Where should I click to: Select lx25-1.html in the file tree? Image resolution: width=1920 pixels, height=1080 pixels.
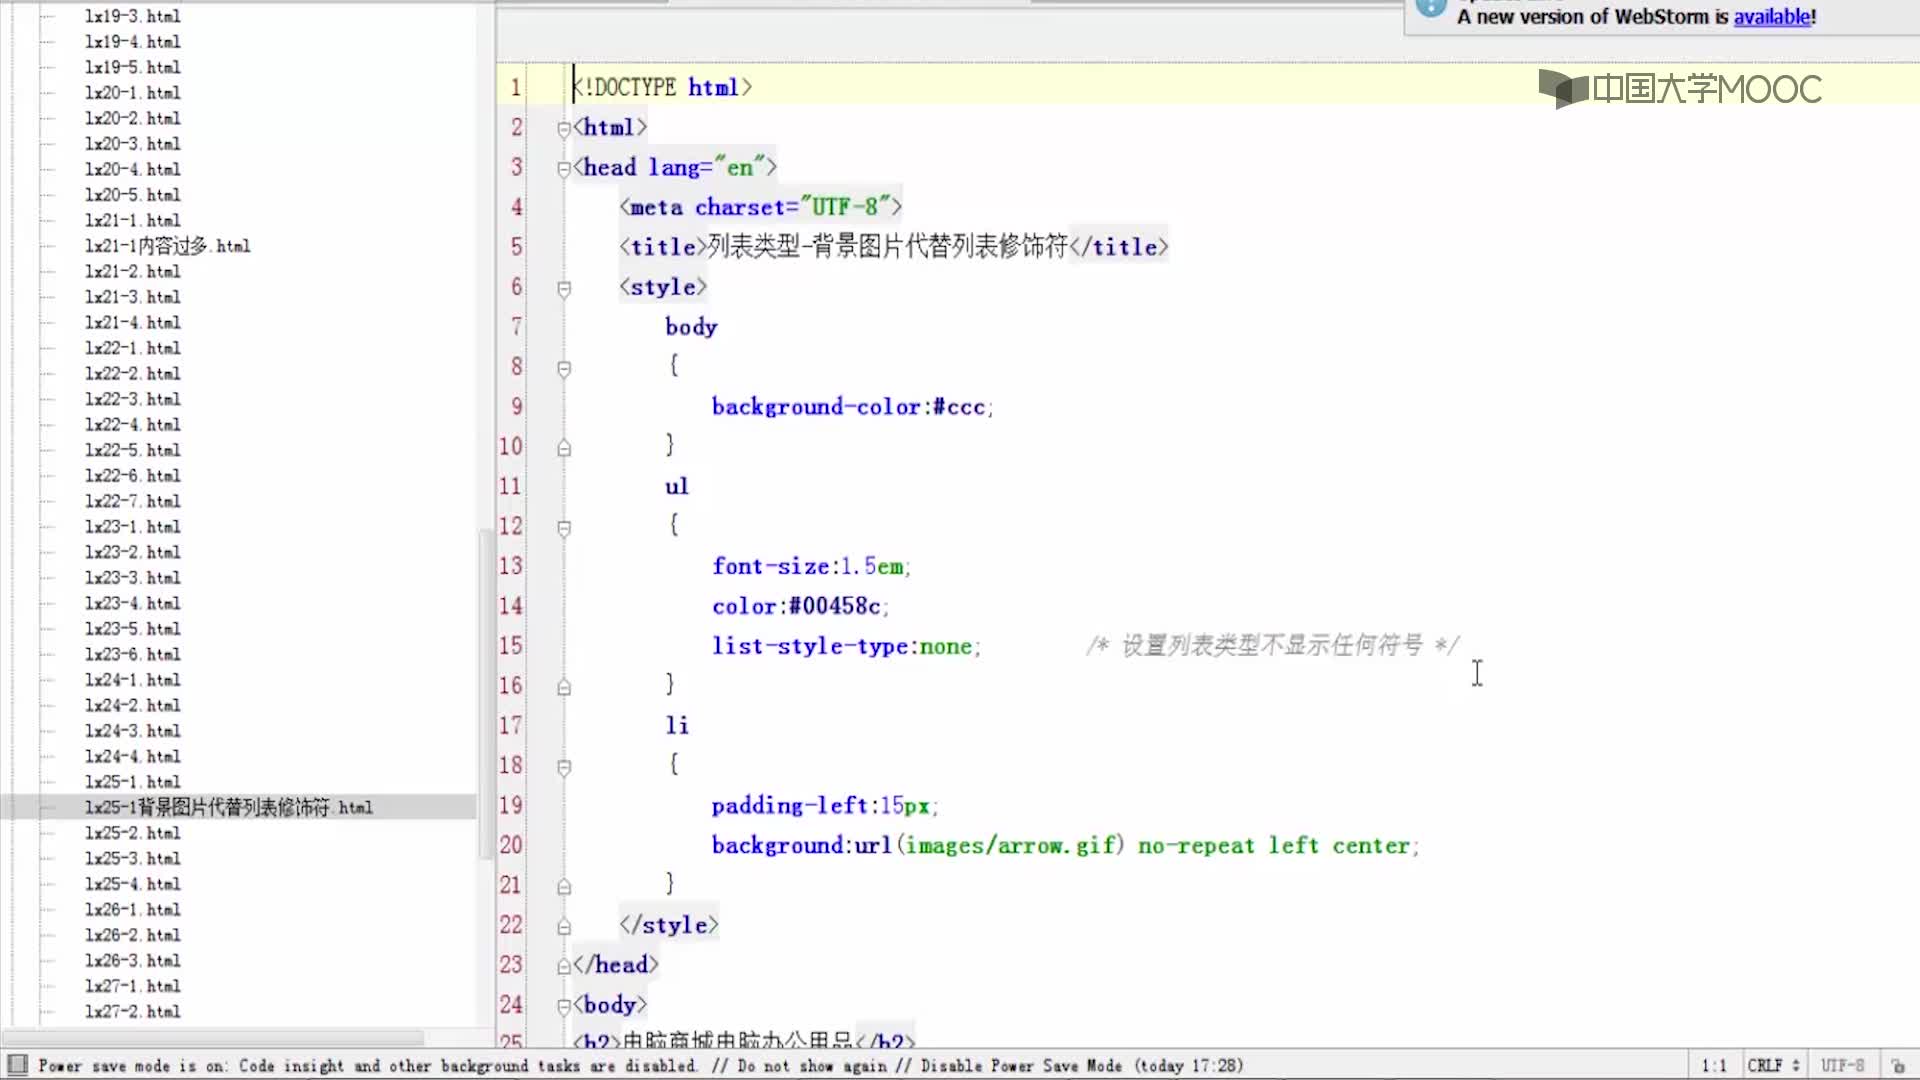132,782
